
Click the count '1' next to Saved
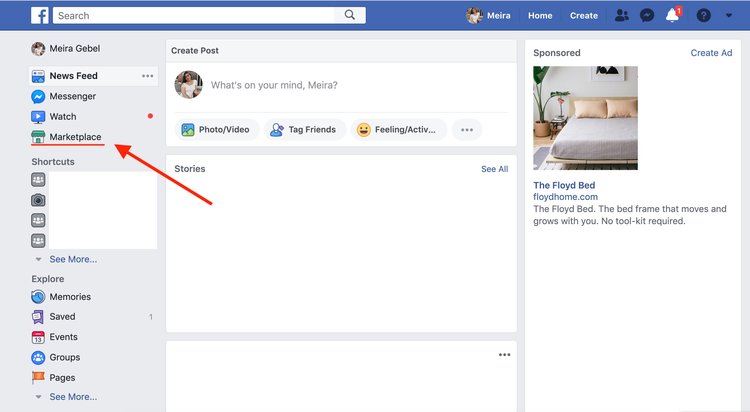click(x=151, y=317)
